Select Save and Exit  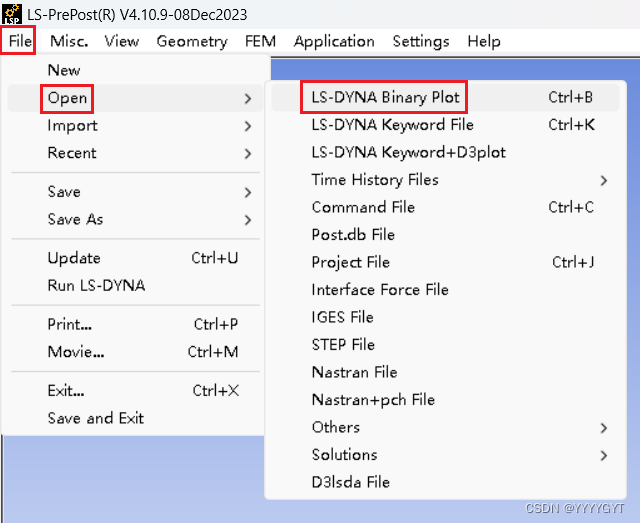click(135, 418)
